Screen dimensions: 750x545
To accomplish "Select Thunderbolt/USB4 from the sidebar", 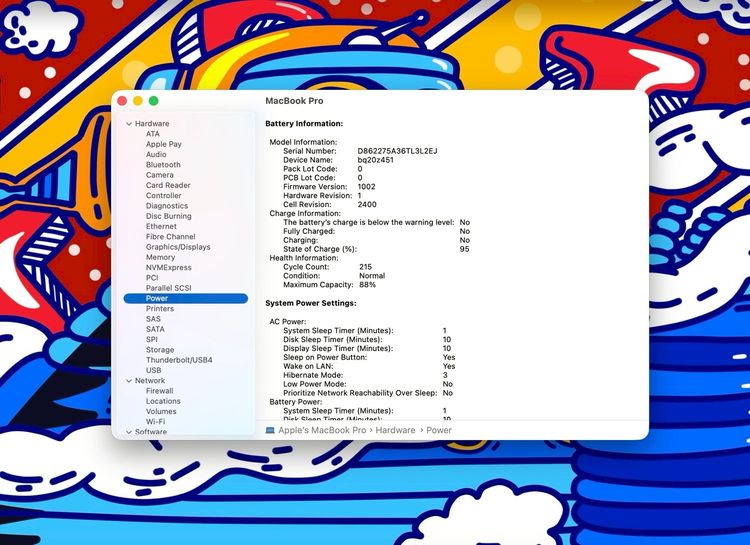I will [x=179, y=360].
